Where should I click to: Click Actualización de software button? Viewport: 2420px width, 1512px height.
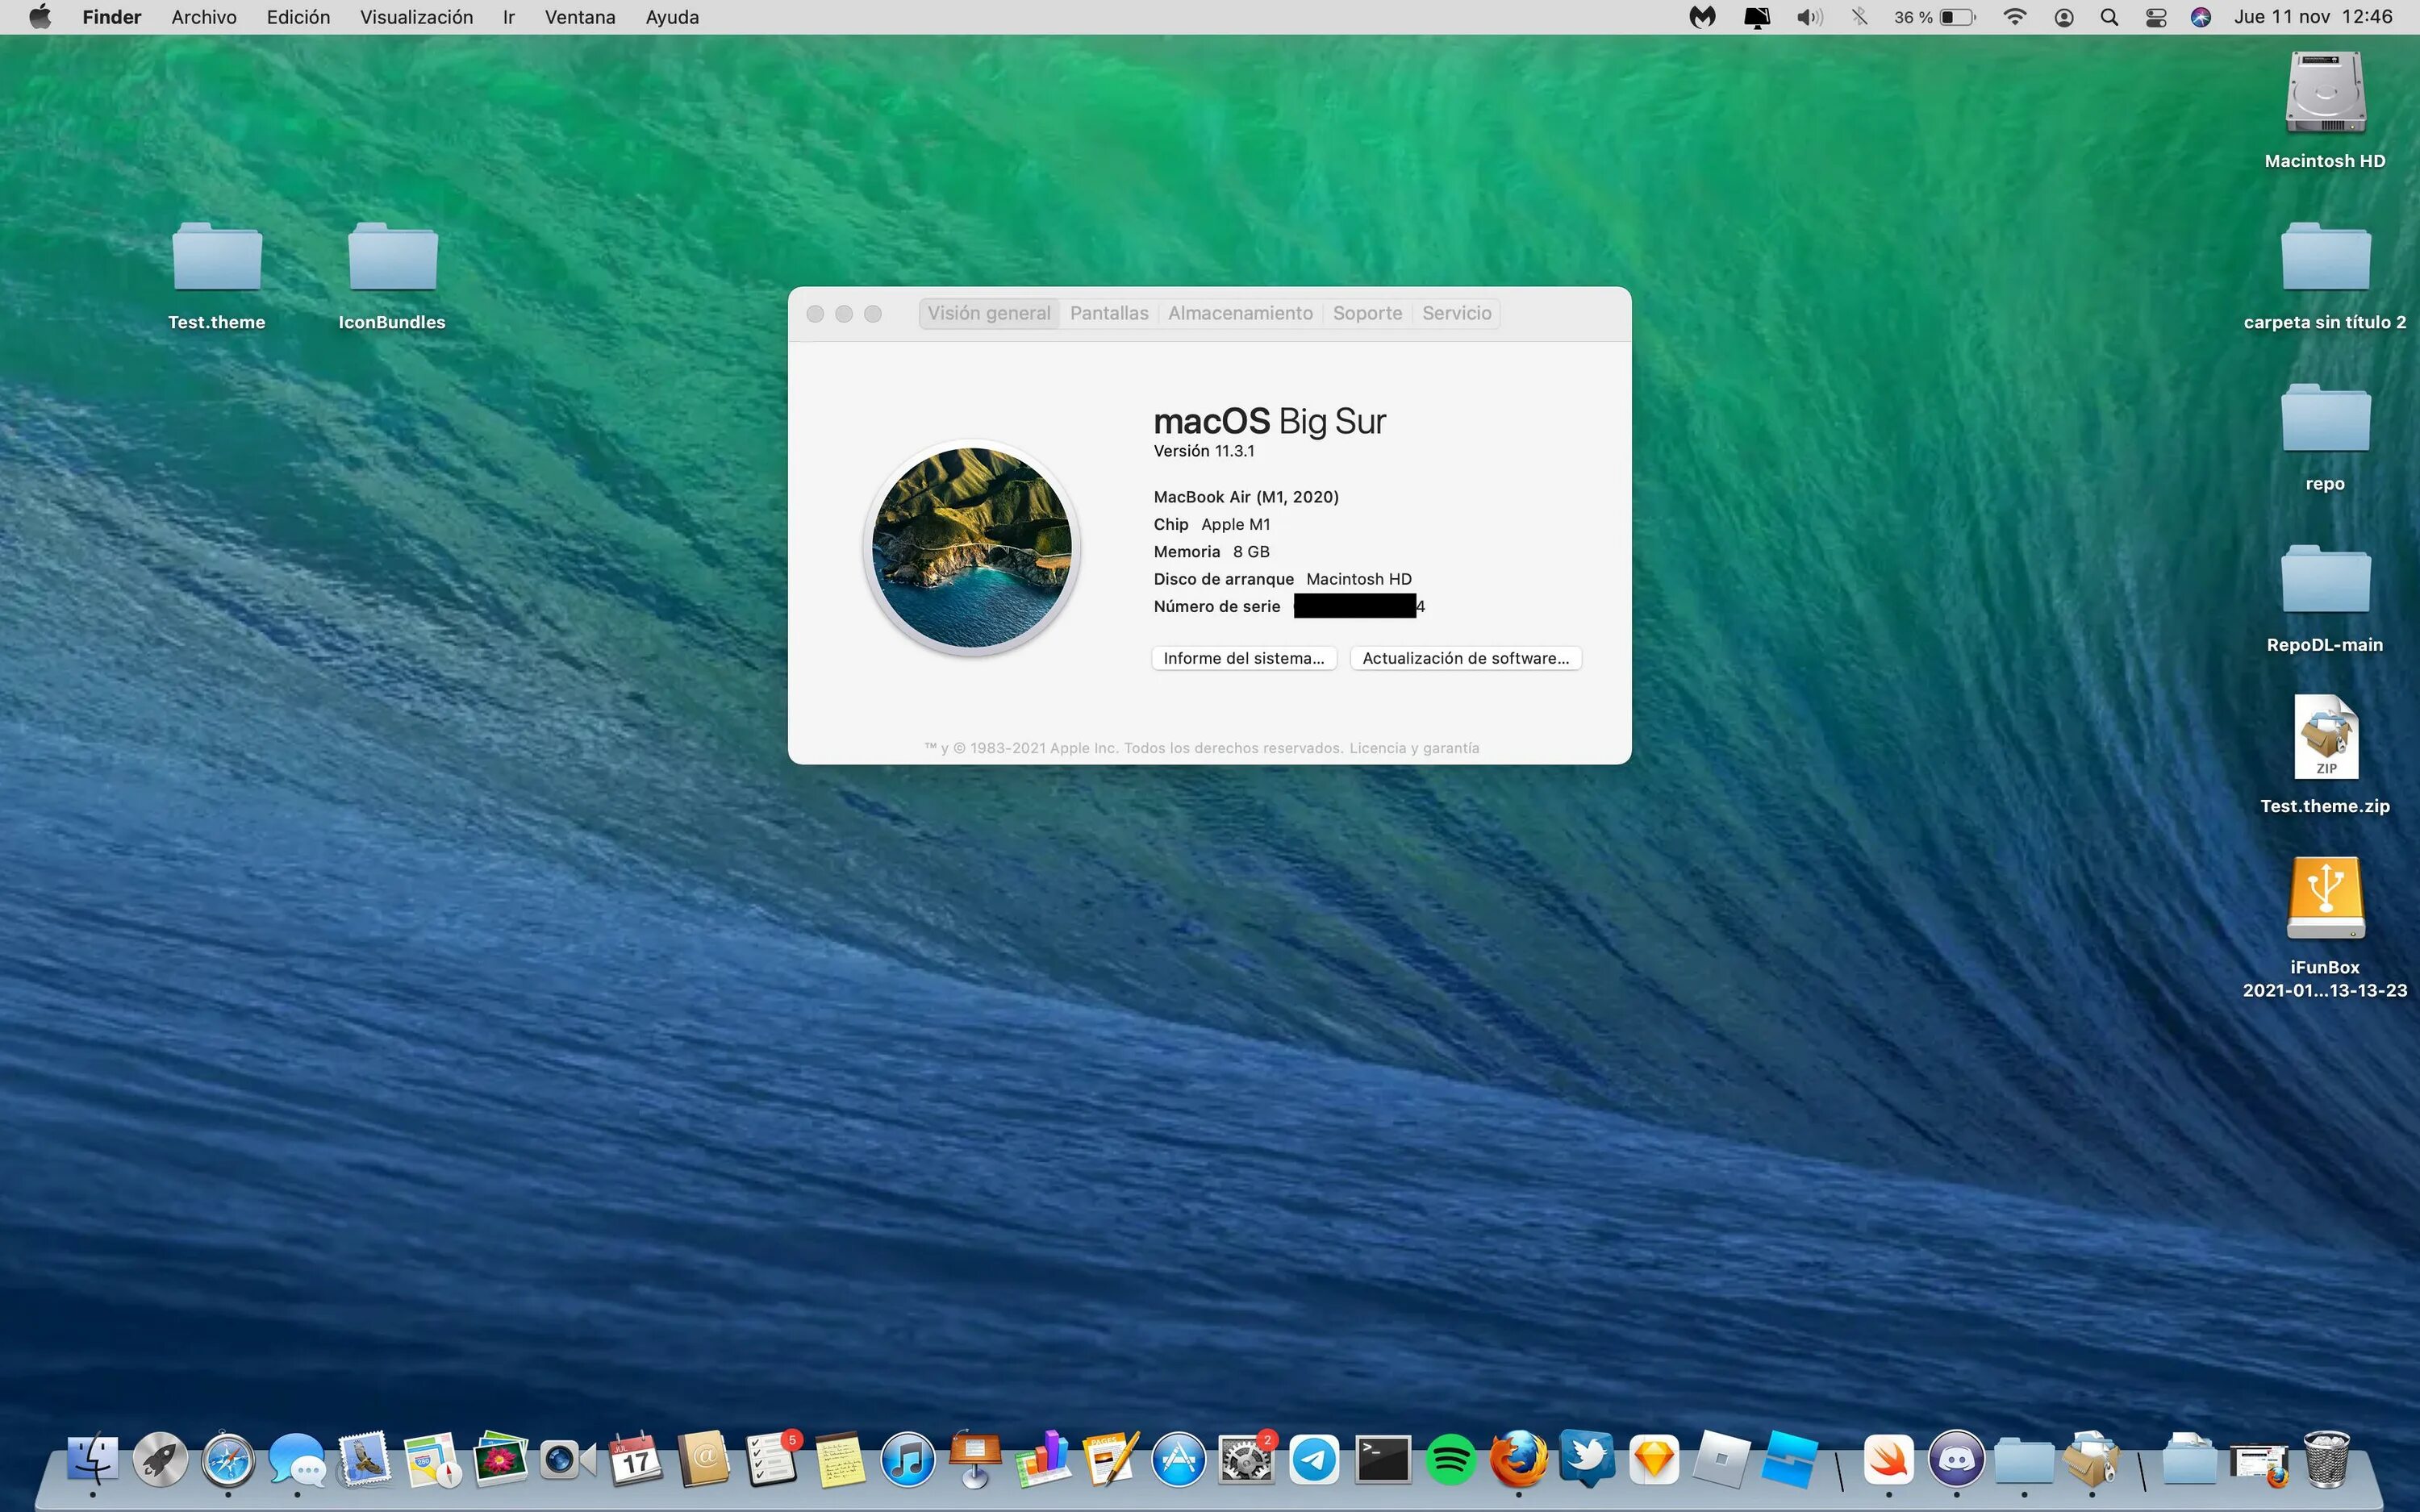pos(1465,658)
